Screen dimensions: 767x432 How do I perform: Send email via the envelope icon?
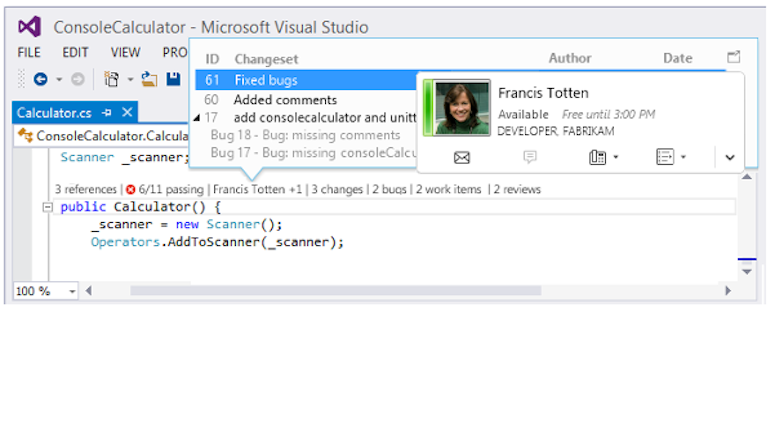tap(462, 158)
